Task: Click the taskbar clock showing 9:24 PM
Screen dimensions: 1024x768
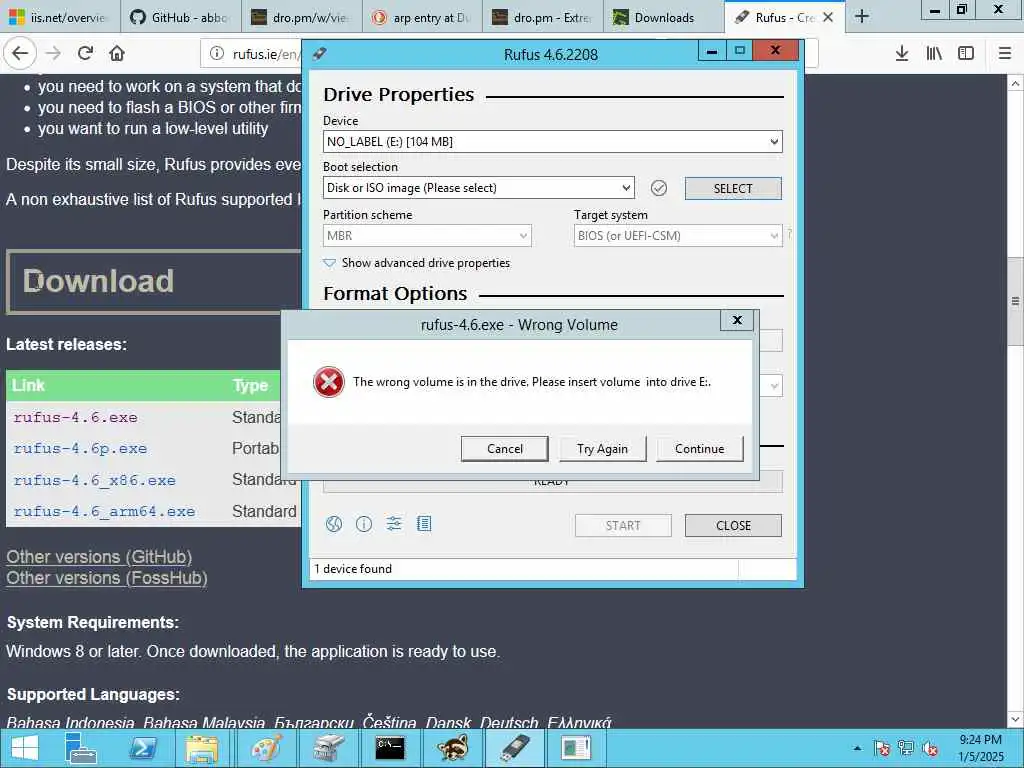Action: [x=980, y=748]
